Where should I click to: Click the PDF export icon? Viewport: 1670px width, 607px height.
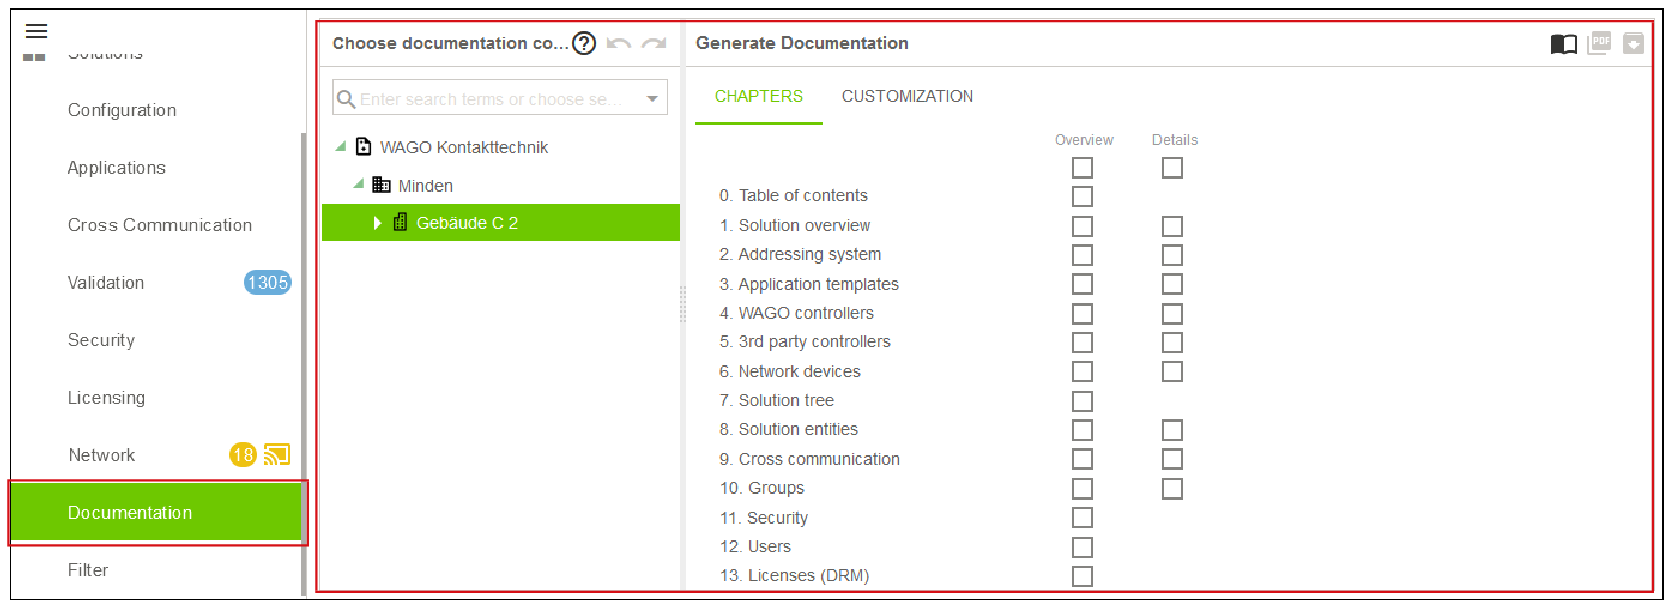point(1600,43)
